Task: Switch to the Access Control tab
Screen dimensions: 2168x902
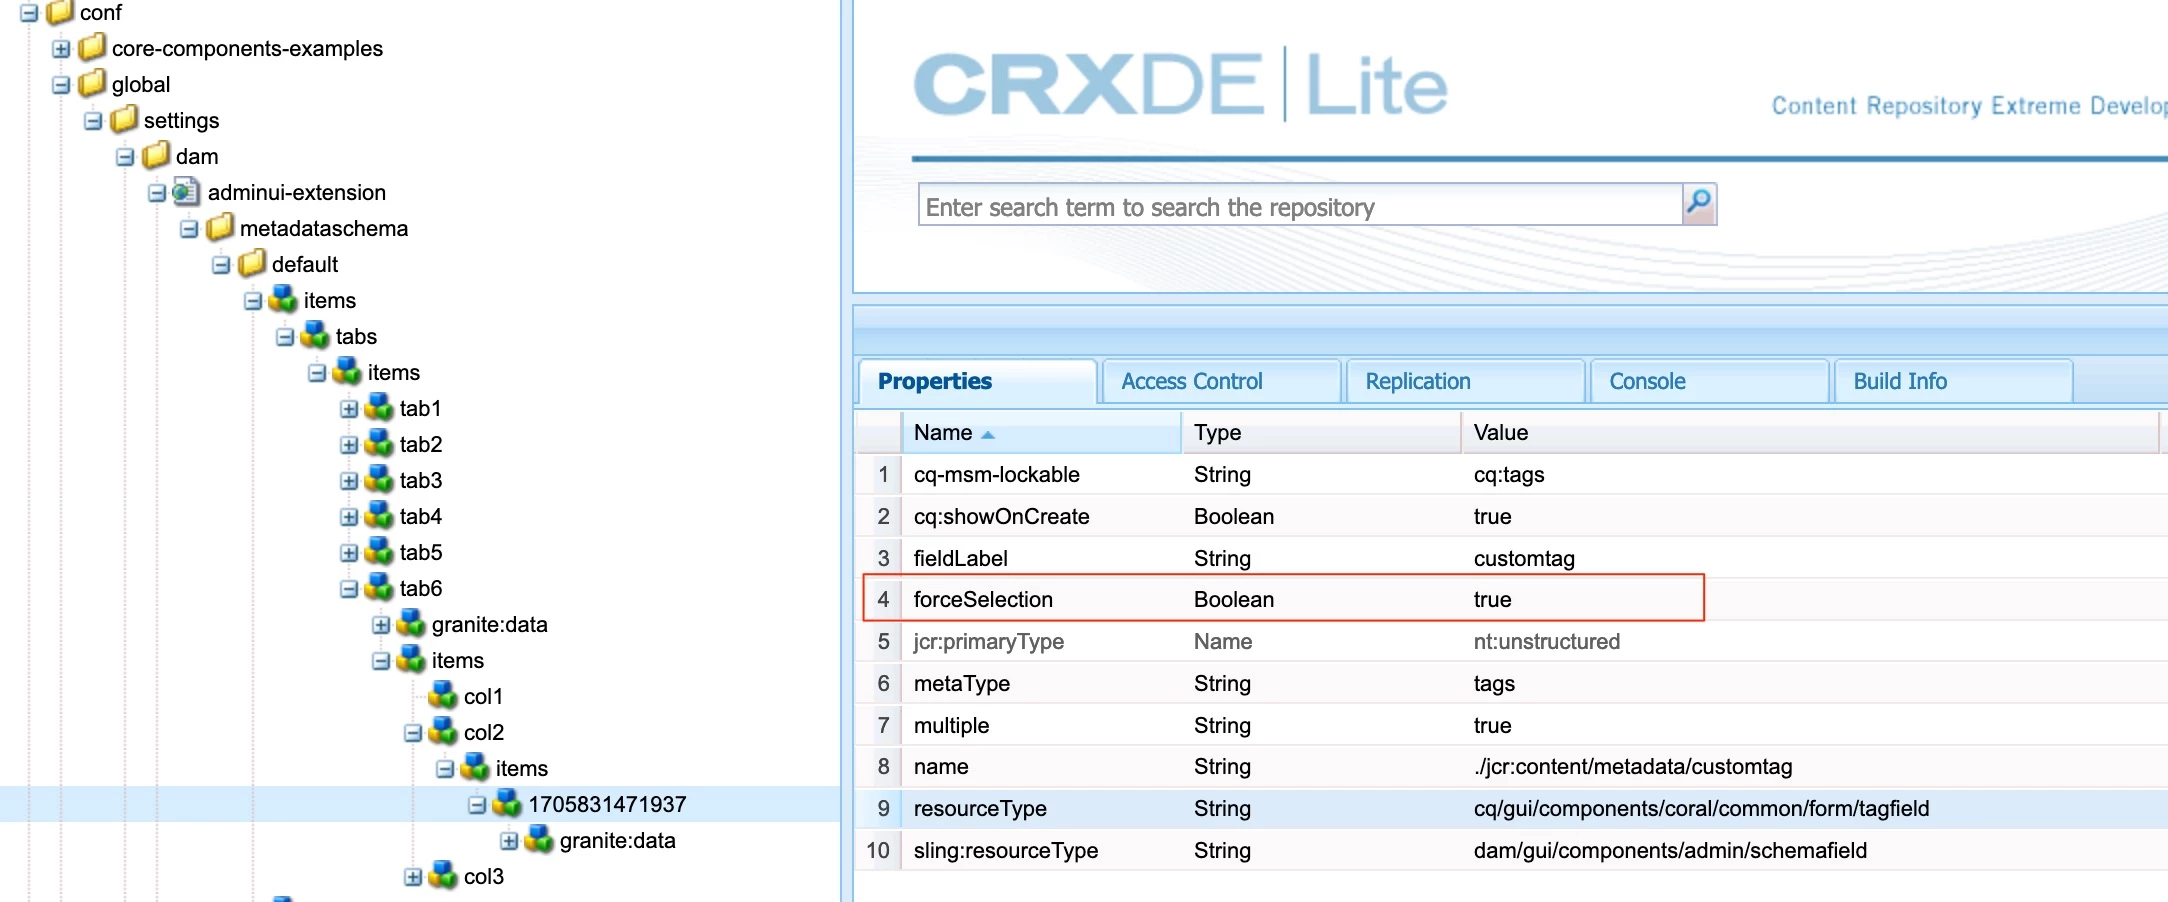Action: pyautogui.click(x=1220, y=381)
